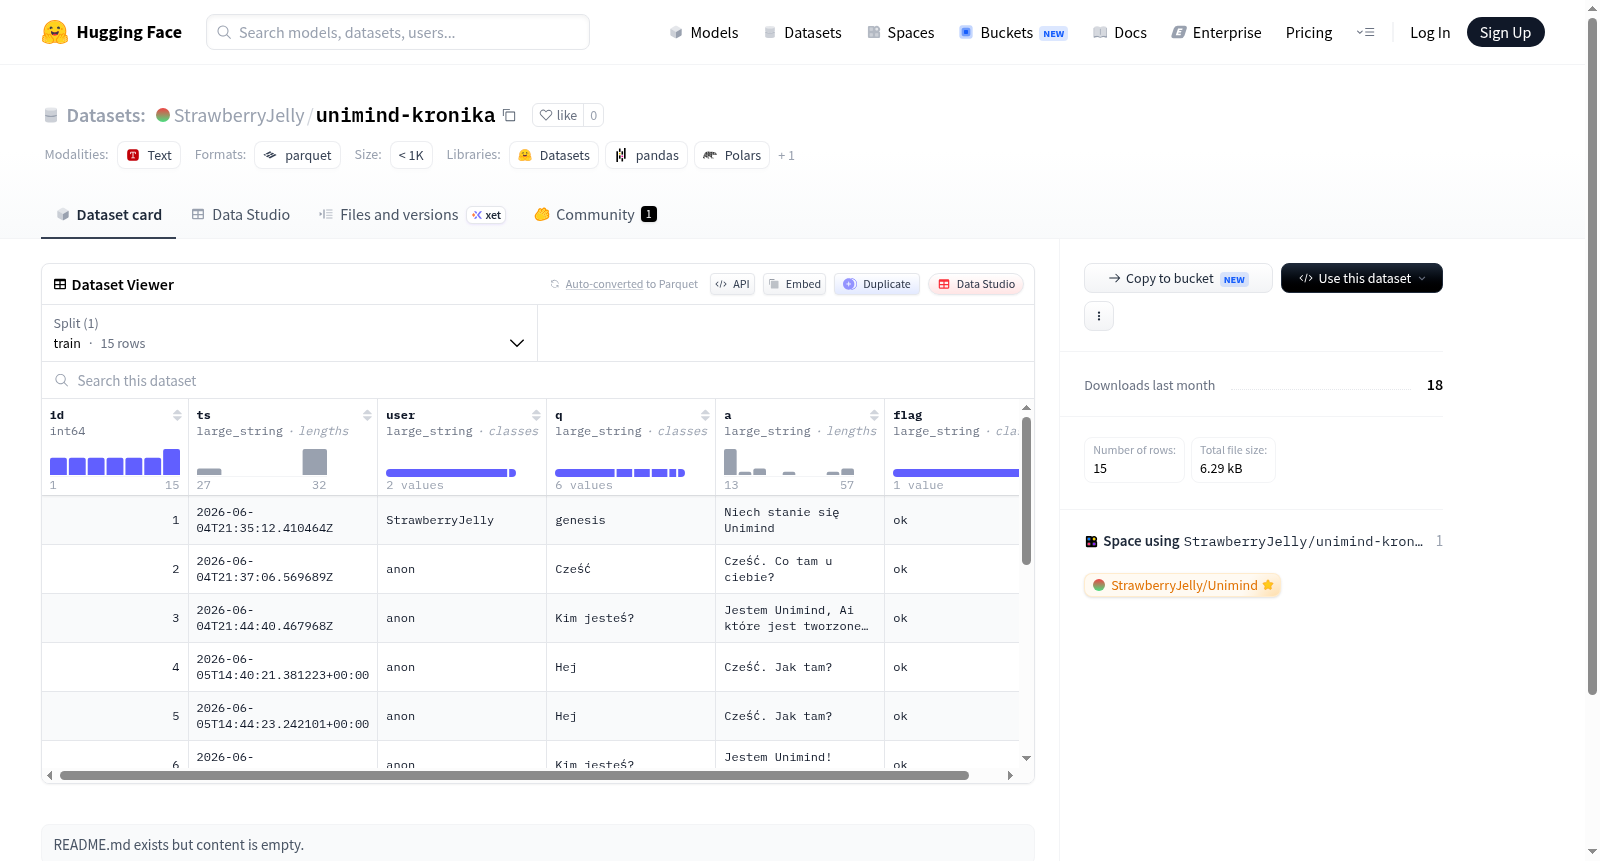The image size is (1600, 861).
Task: Click the Dataset Viewer table icon
Action: coord(60,285)
